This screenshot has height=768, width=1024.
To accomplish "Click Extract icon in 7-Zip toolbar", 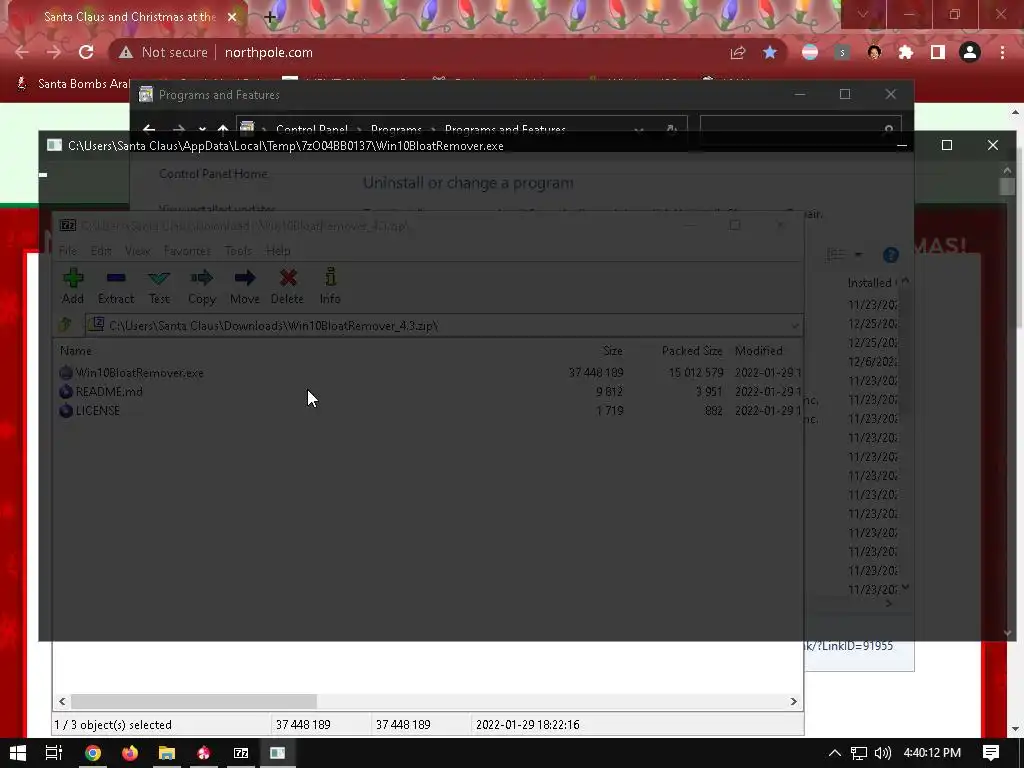I will [116, 278].
